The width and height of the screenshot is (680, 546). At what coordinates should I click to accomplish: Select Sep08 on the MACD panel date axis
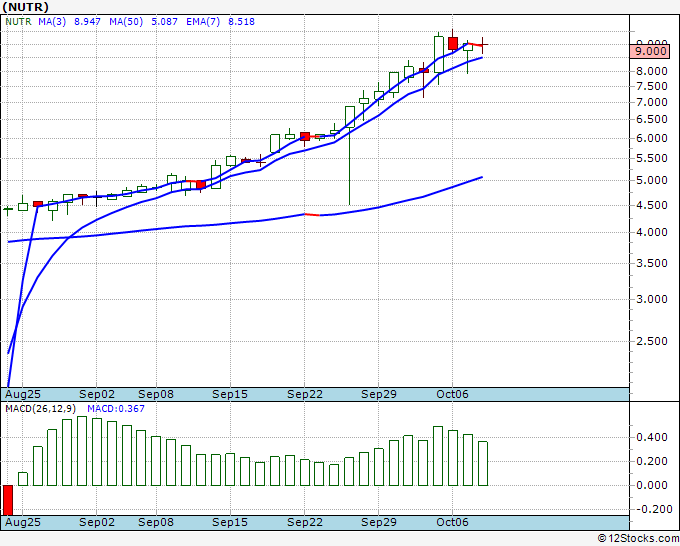(x=156, y=522)
